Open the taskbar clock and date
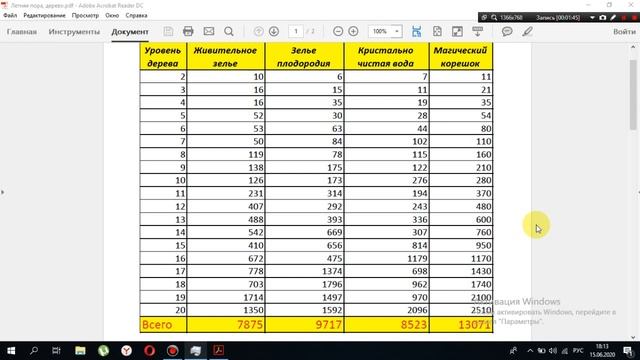This screenshot has width=640, height=360. point(602,351)
